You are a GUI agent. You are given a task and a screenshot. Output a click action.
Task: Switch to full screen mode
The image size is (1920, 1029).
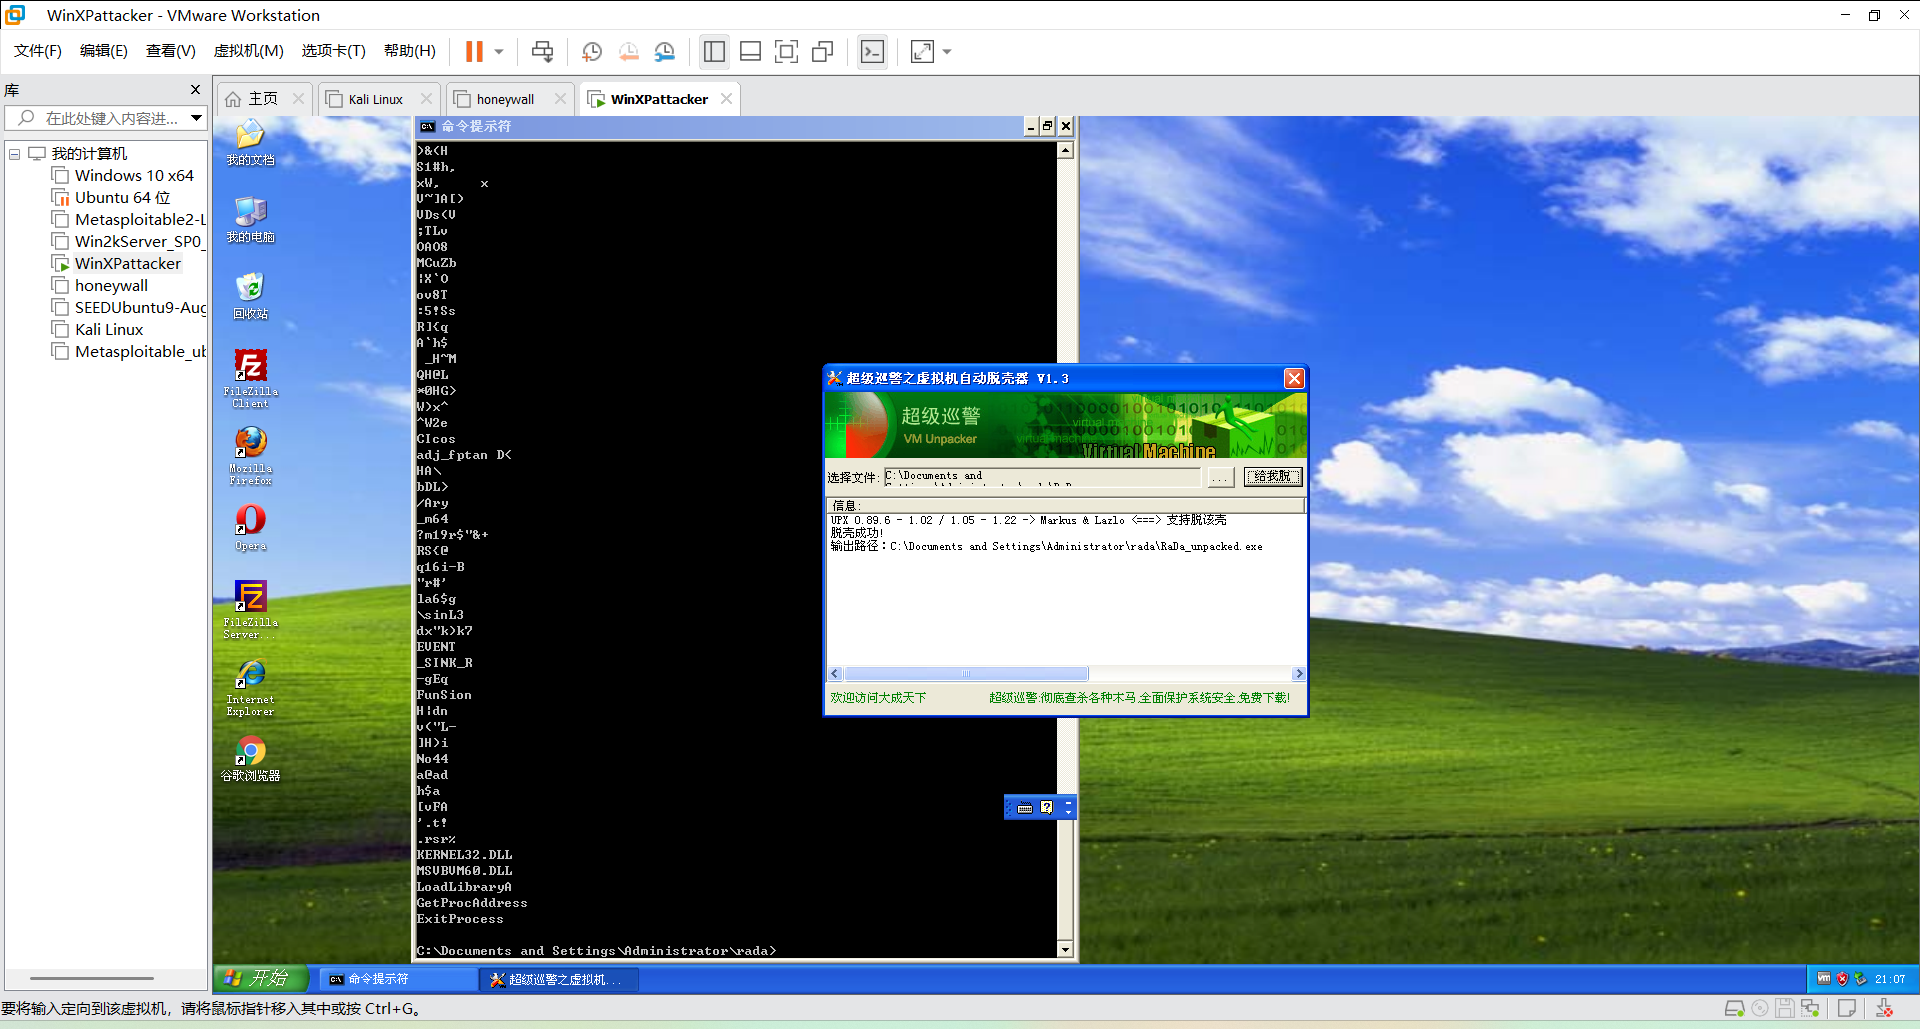[x=786, y=51]
